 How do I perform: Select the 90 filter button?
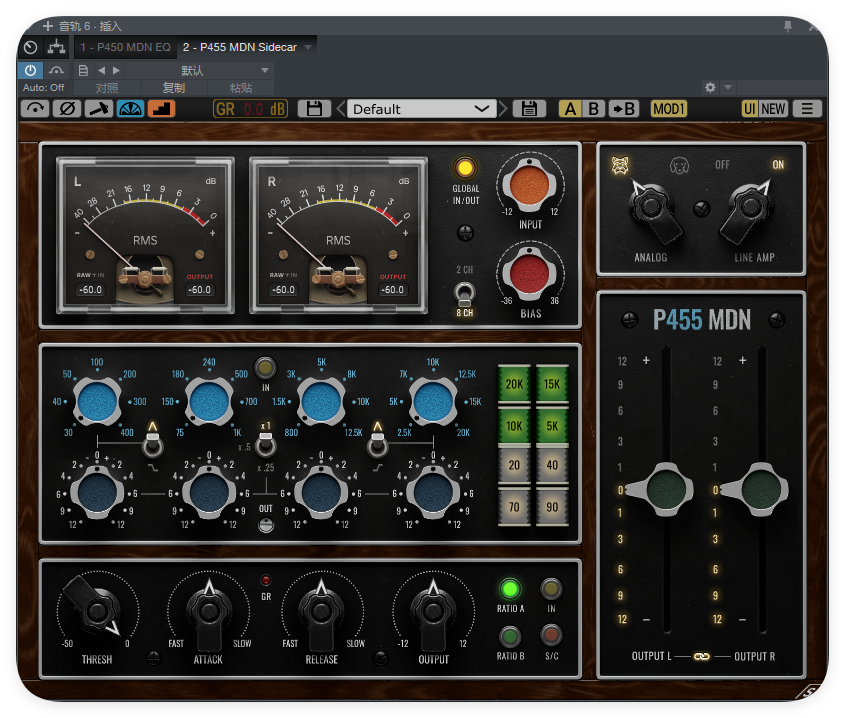552,507
